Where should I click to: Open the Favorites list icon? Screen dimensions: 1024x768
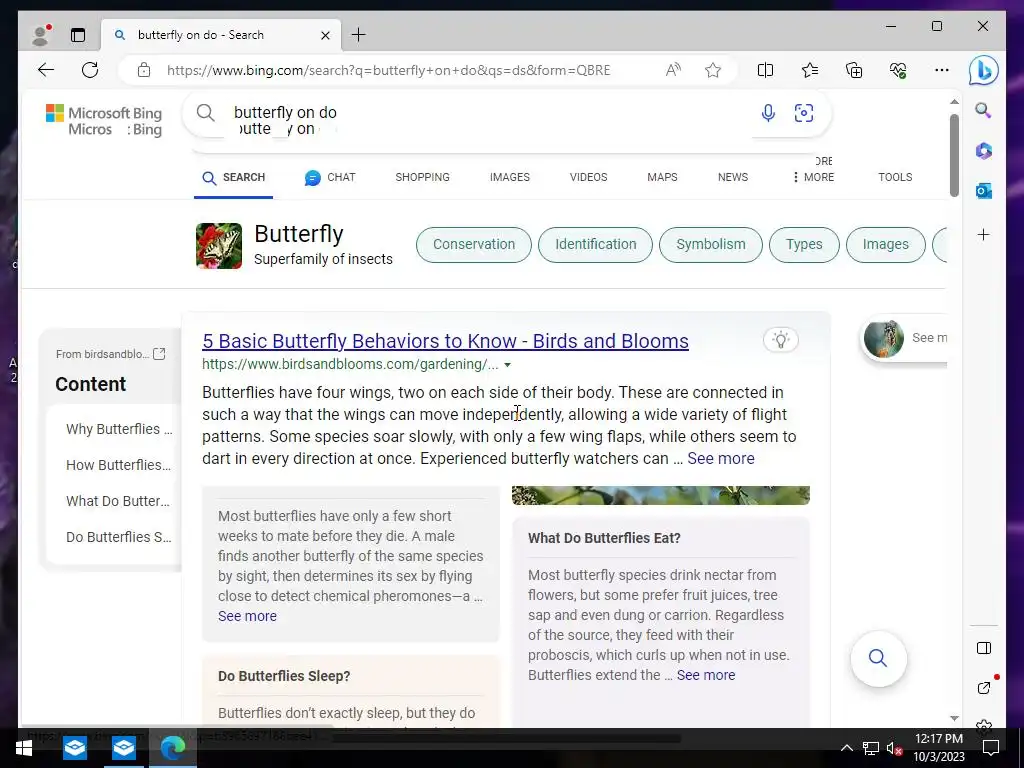810,70
